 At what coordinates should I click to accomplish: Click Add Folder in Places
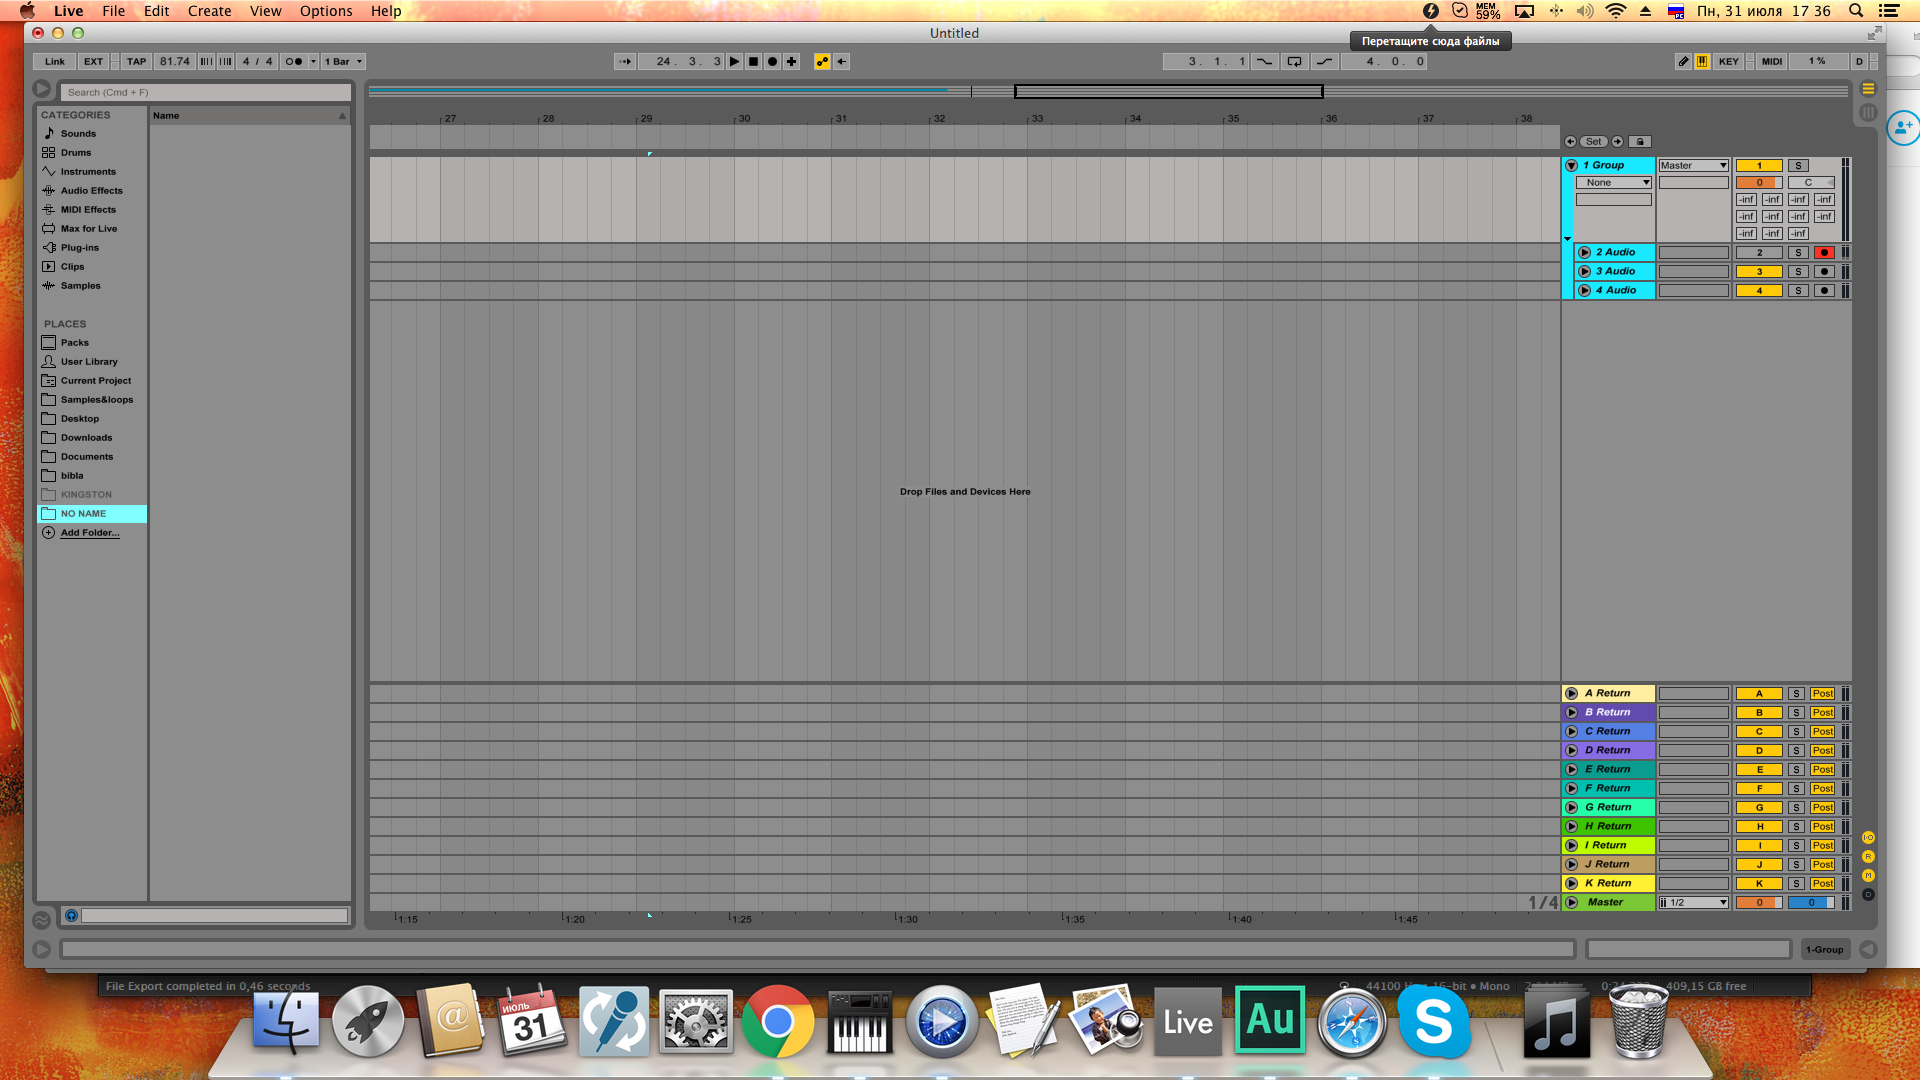point(89,533)
